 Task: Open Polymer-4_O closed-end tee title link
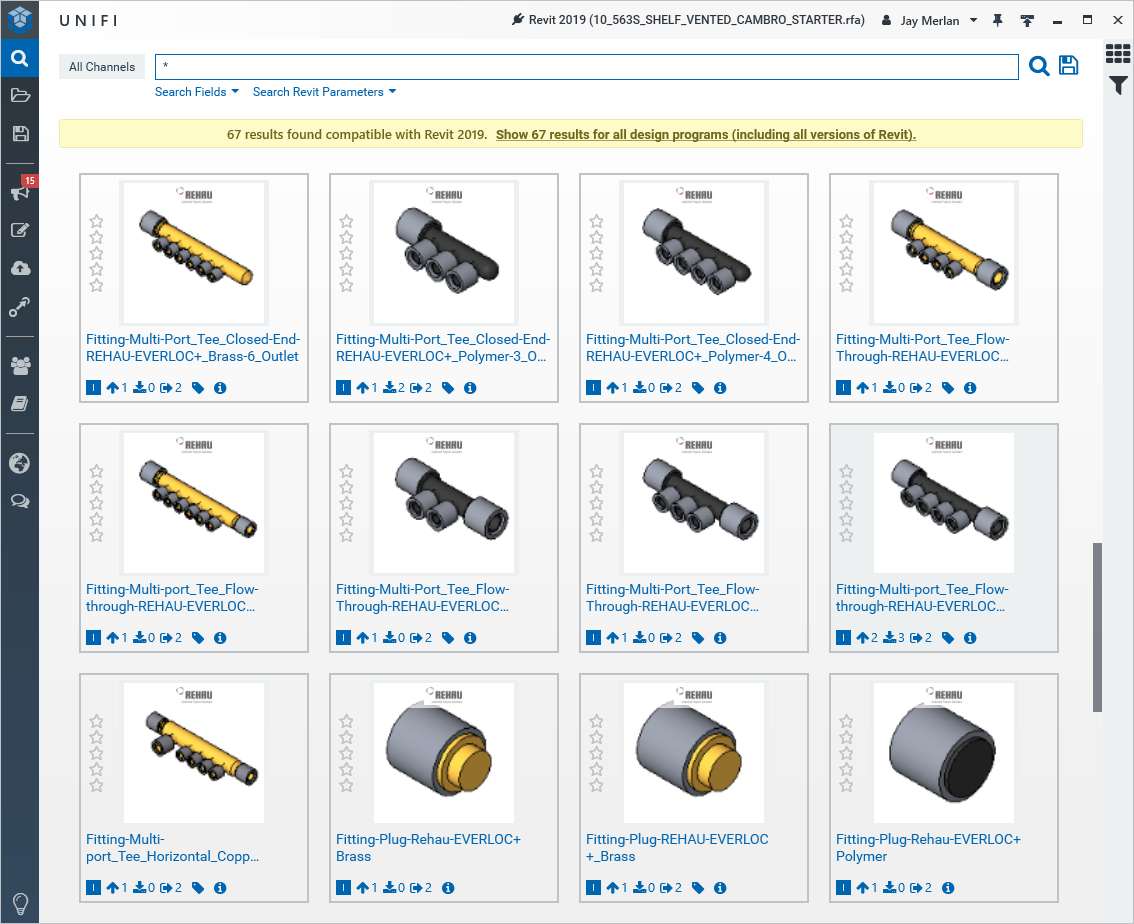pyautogui.click(x=693, y=348)
